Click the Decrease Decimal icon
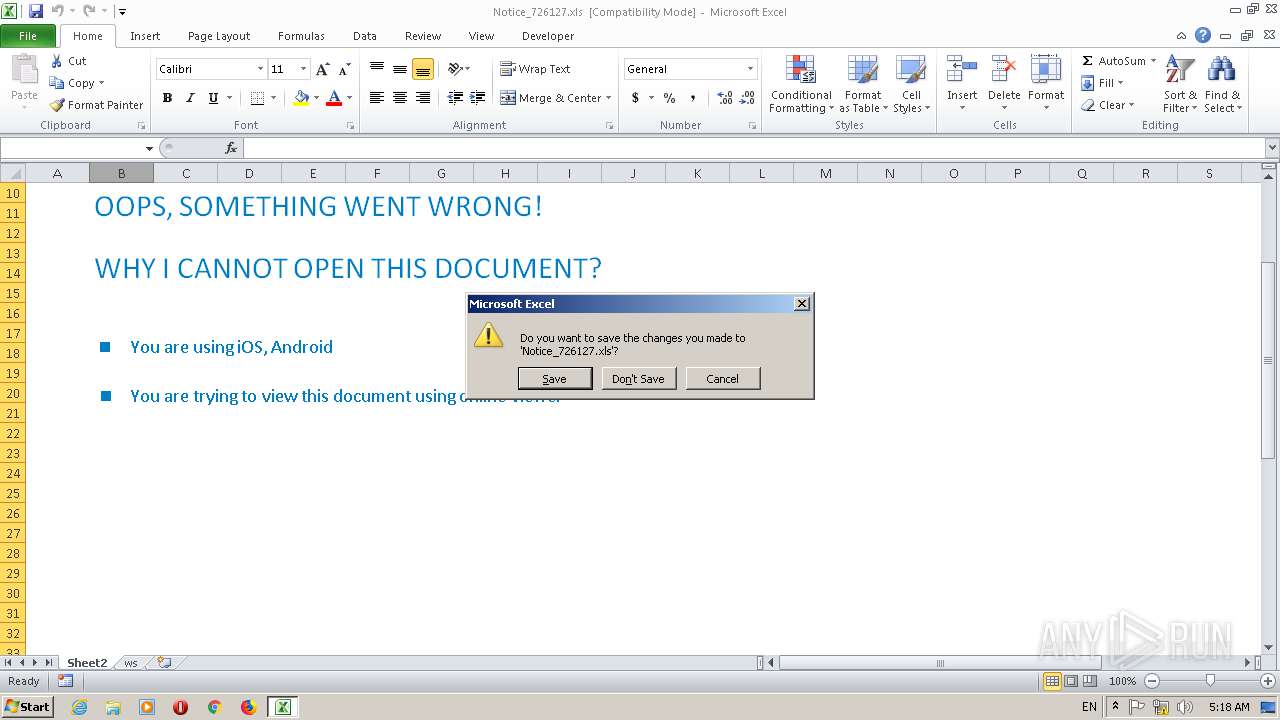 tap(748, 98)
